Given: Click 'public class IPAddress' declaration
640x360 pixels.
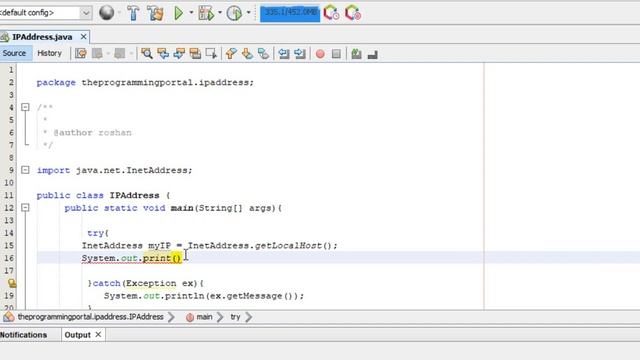Looking at the screenshot, I should (98, 196).
